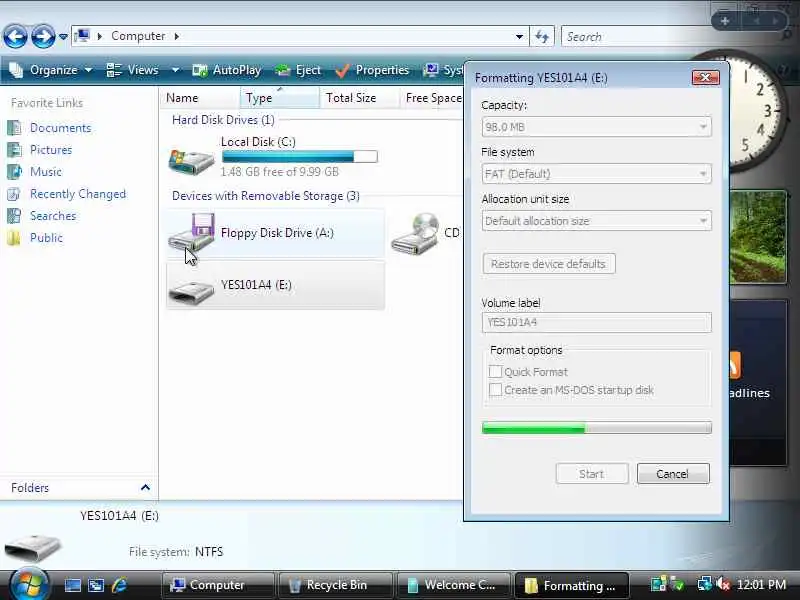Open Properties from the toolbar
The width and height of the screenshot is (800, 600).
point(372,70)
